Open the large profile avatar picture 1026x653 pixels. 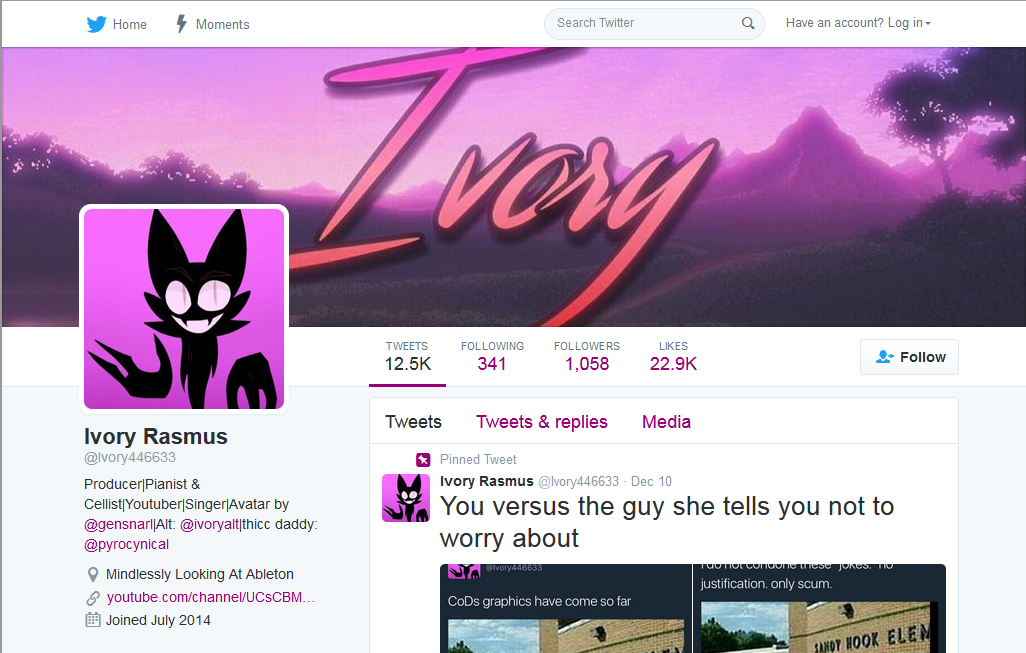click(x=184, y=309)
